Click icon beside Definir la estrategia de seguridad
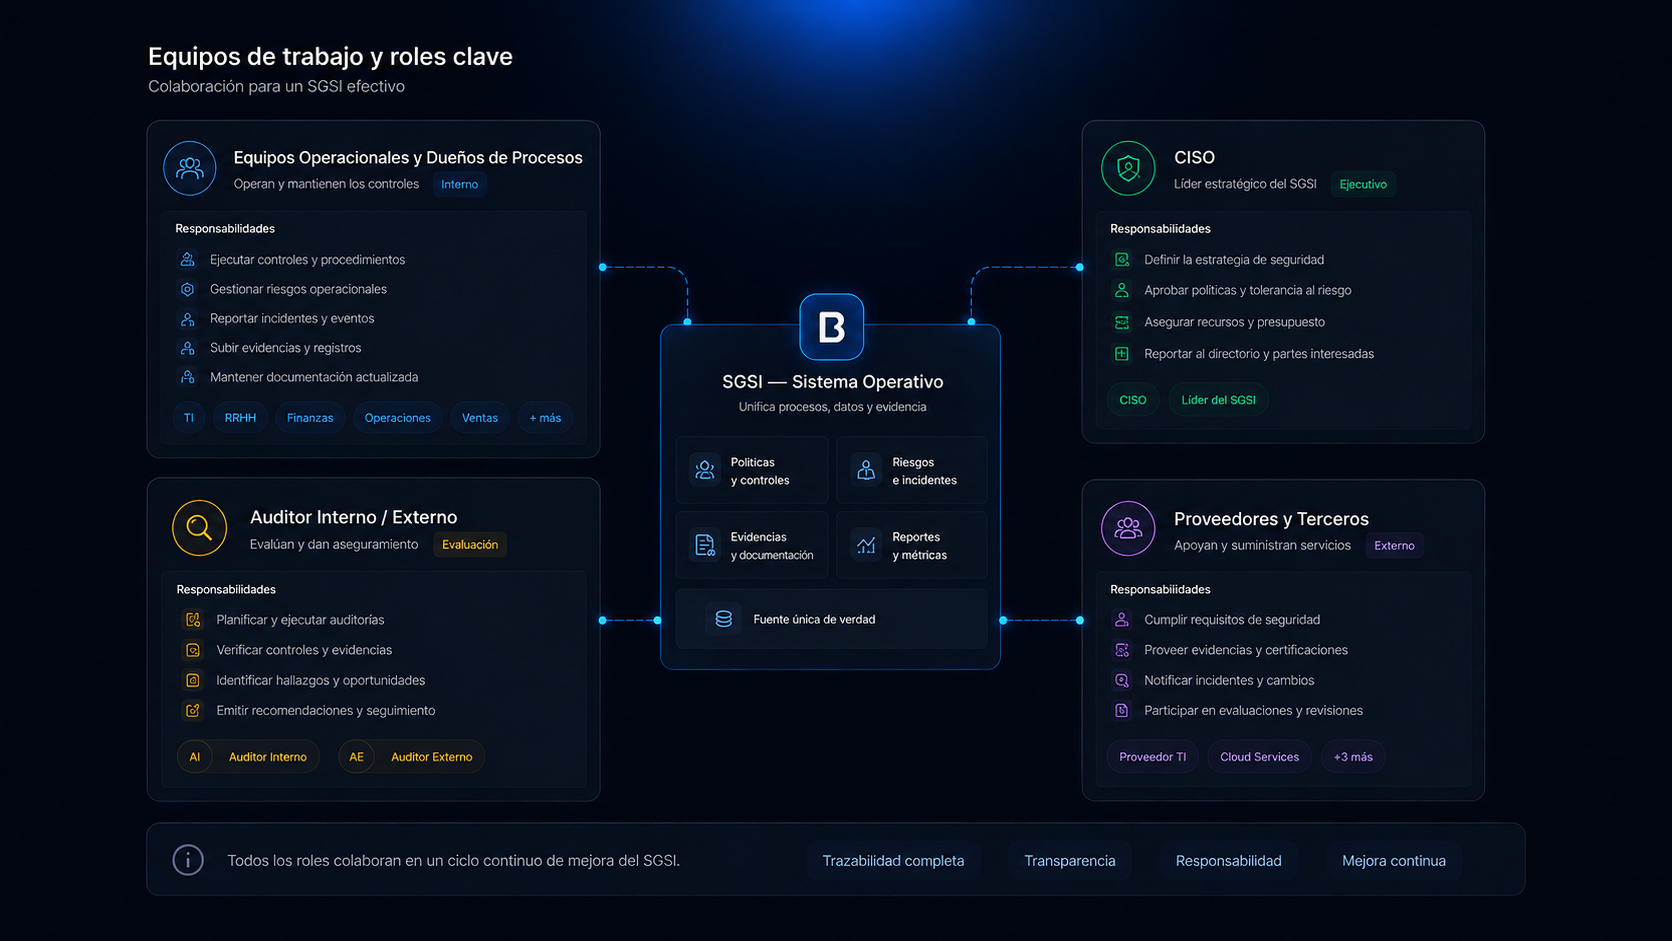The width and height of the screenshot is (1672, 941). (x=1122, y=259)
